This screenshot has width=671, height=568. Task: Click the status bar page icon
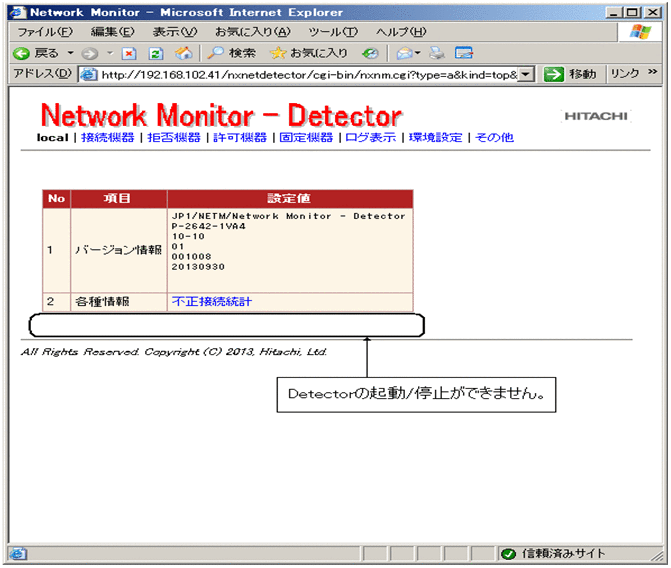click(x=18, y=554)
